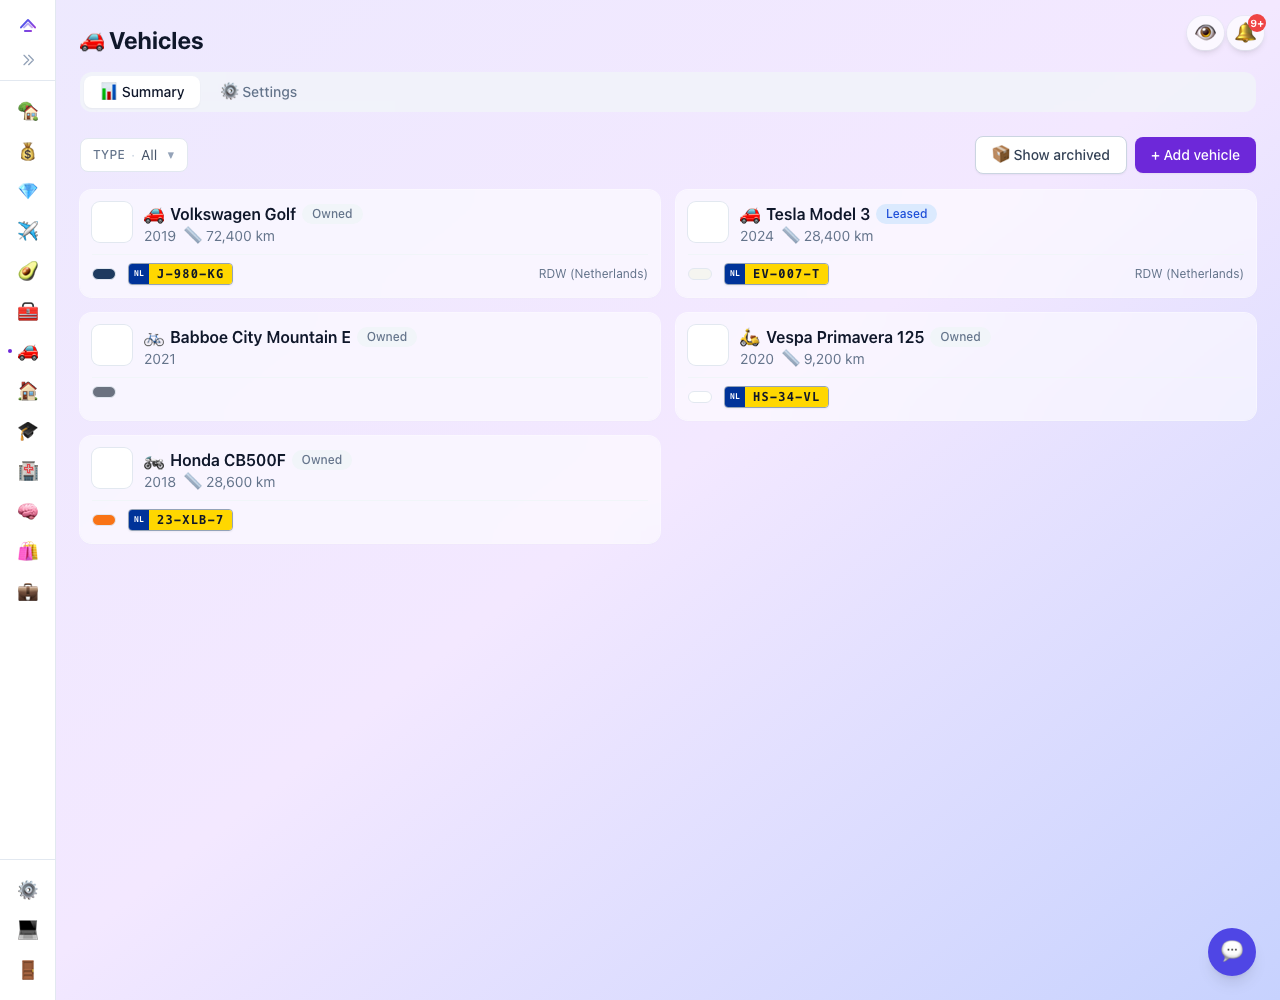Open the airplane travel sidebar section
Screen dimensions: 1280x1000
28,231
